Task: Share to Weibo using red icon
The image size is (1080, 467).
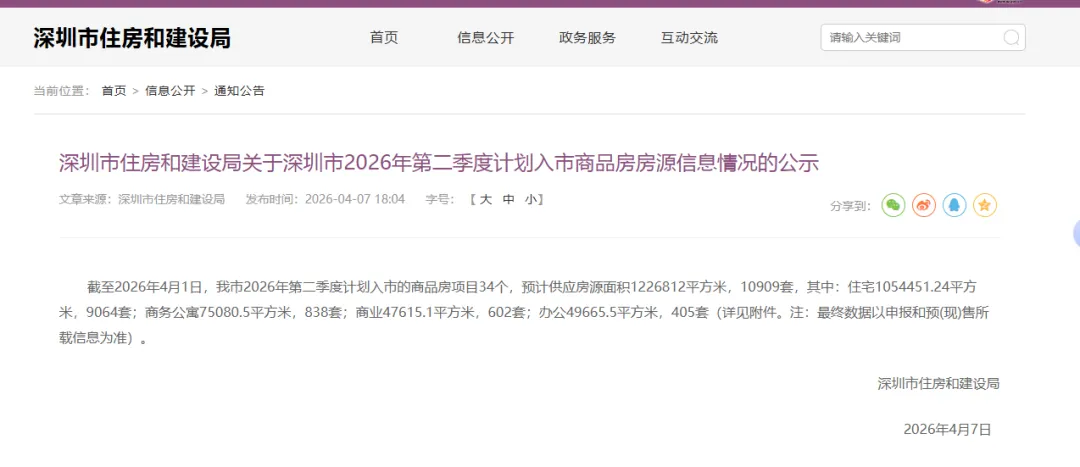Action: pyautogui.click(x=924, y=205)
